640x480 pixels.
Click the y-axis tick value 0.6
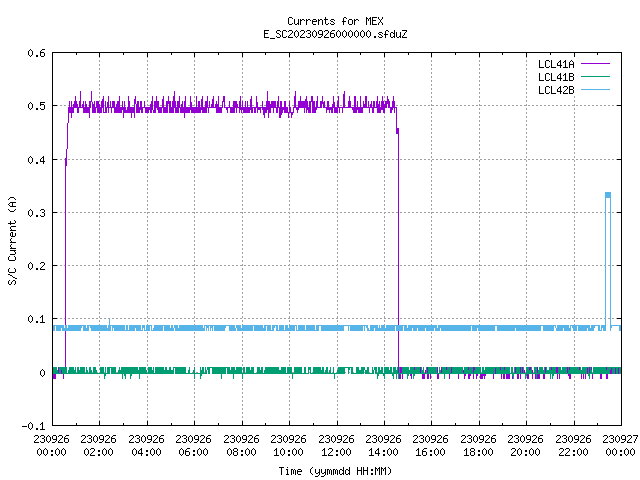36,53
